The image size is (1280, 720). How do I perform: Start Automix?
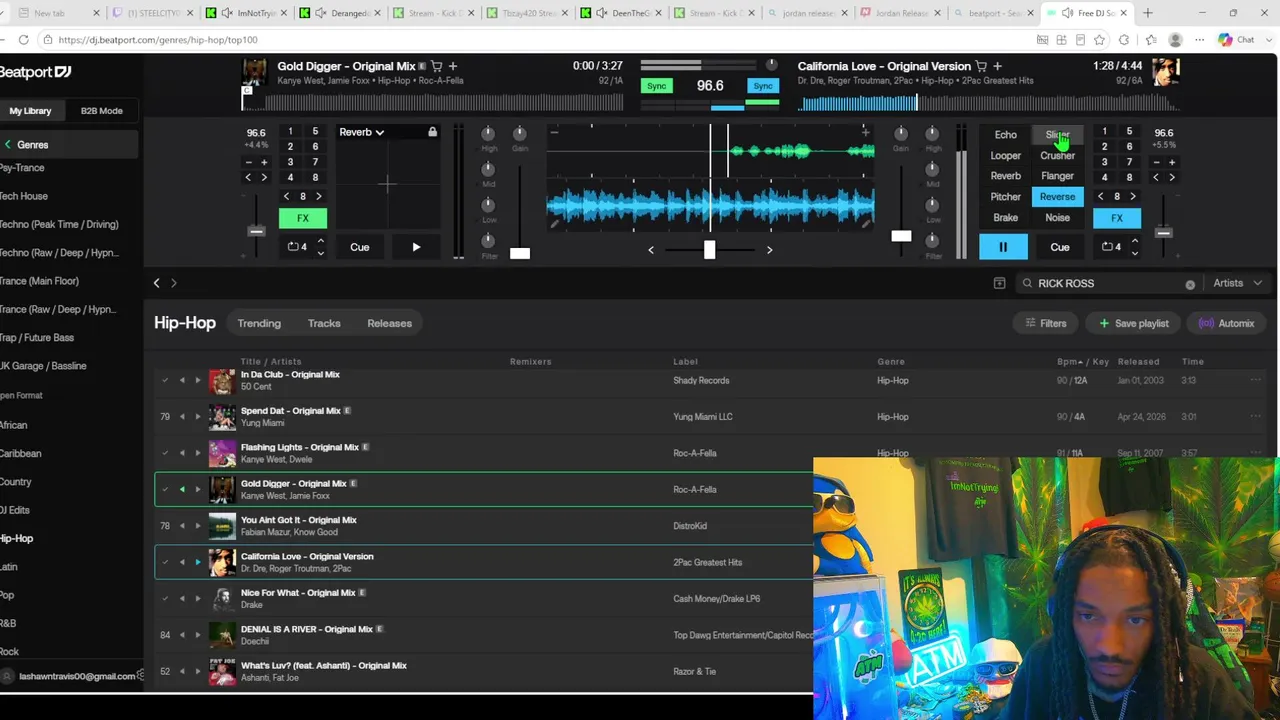pos(1226,323)
